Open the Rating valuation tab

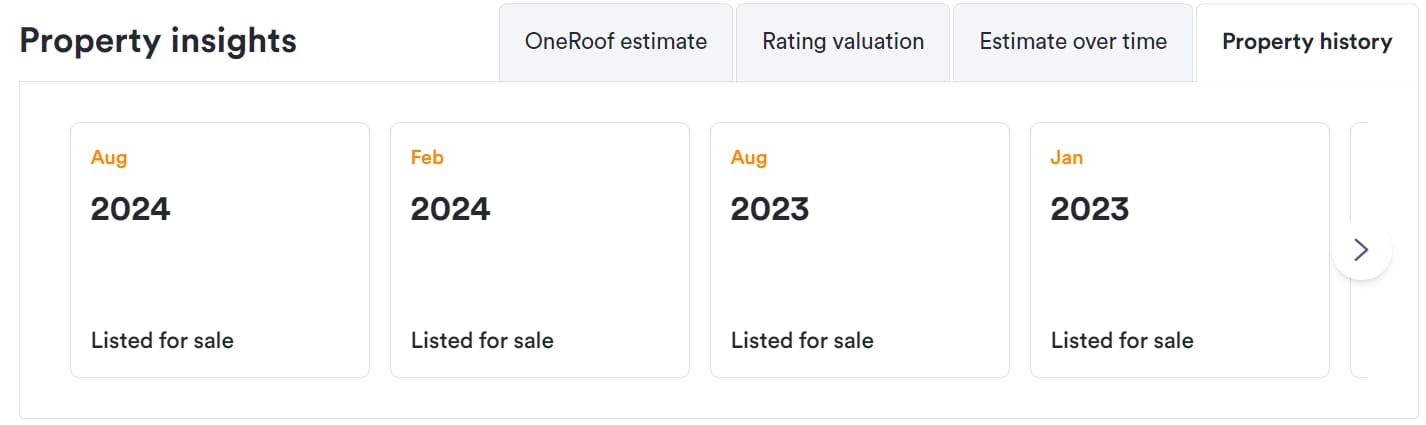click(x=843, y=42)
